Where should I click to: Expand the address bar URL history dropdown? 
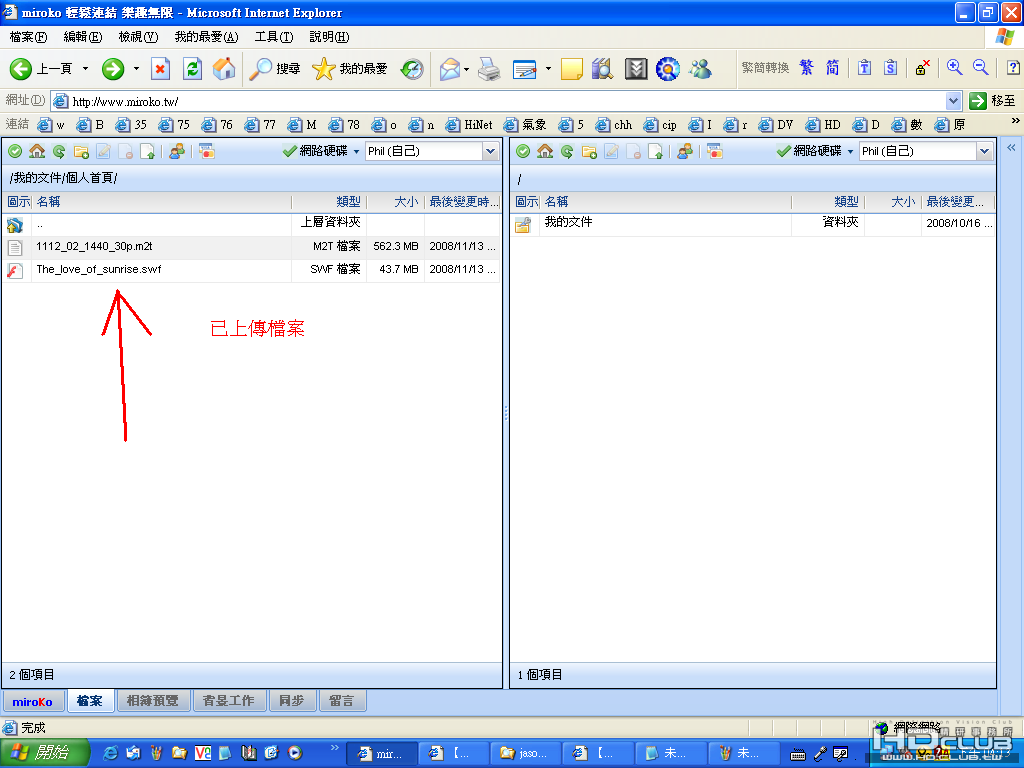point(953,101)
